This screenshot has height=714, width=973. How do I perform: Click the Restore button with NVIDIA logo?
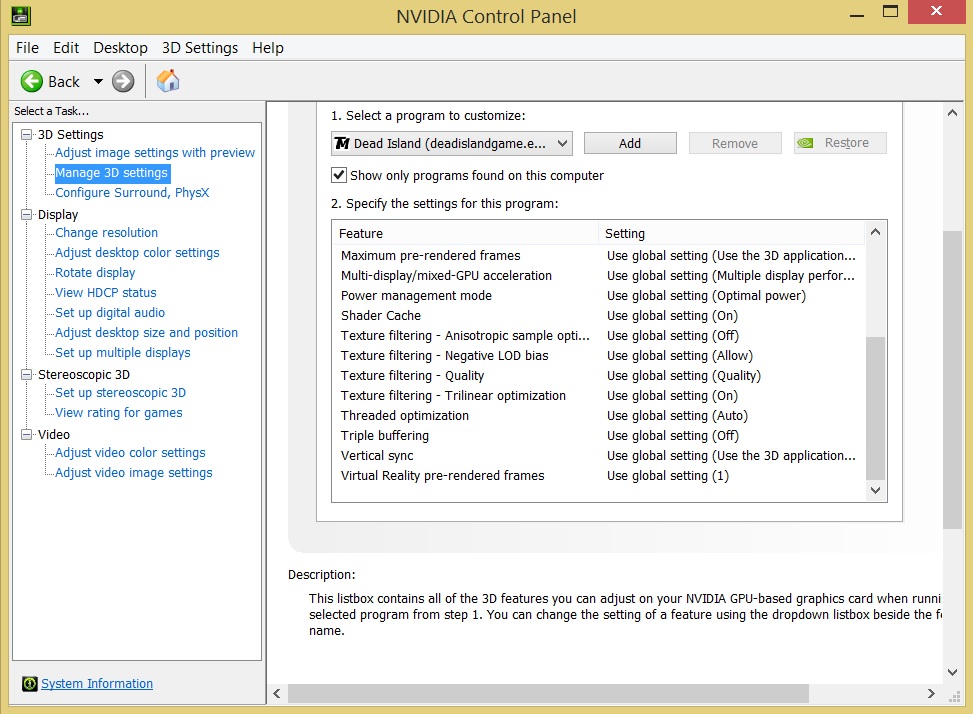pos(840,143)
